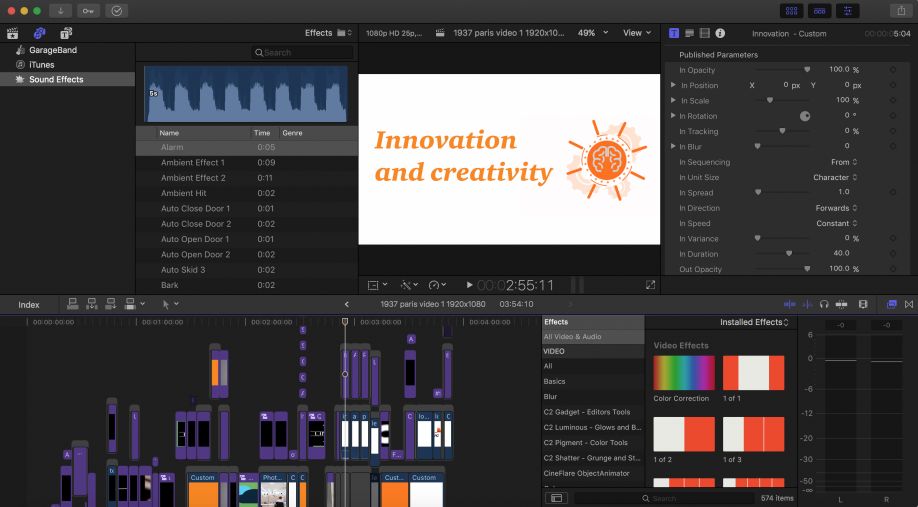
Task: Select Sound Effects in the sidebar
Action: pos(56,80)
